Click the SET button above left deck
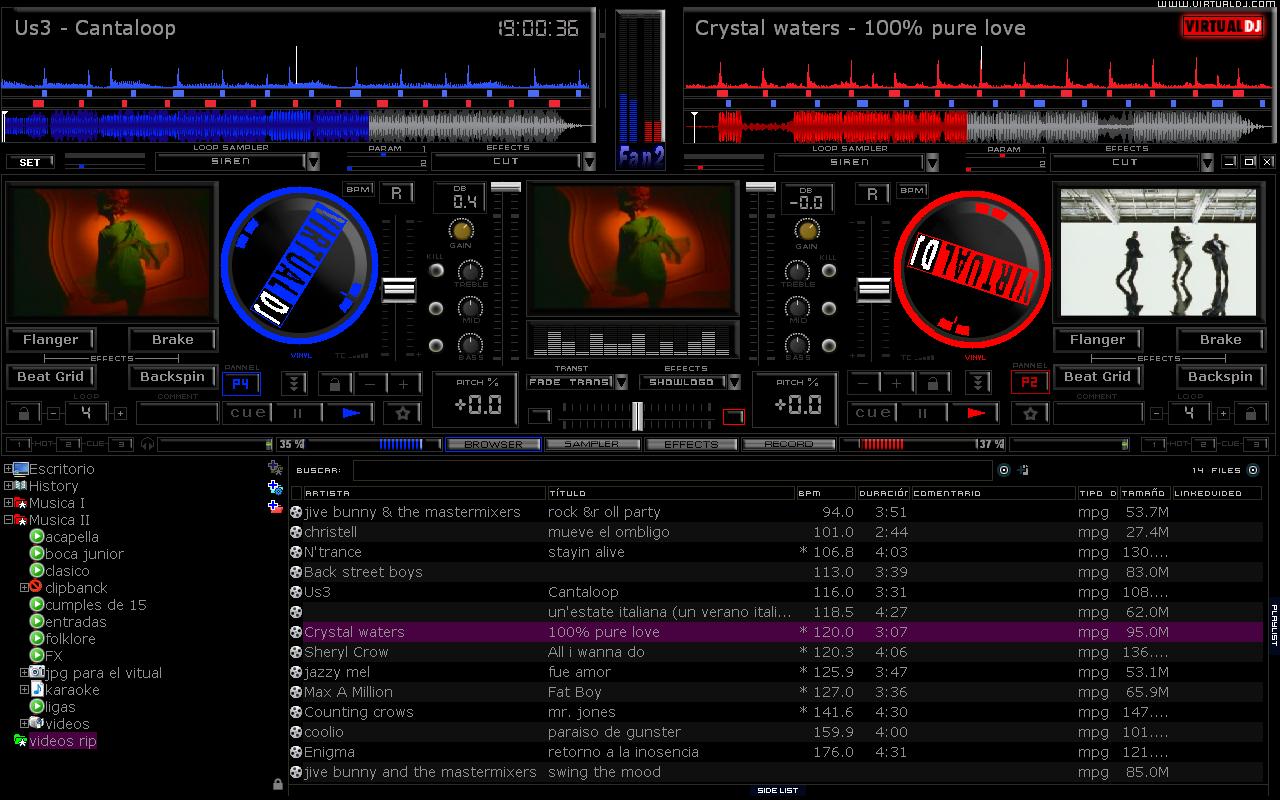1280x800 pixels. click(30, 162)
